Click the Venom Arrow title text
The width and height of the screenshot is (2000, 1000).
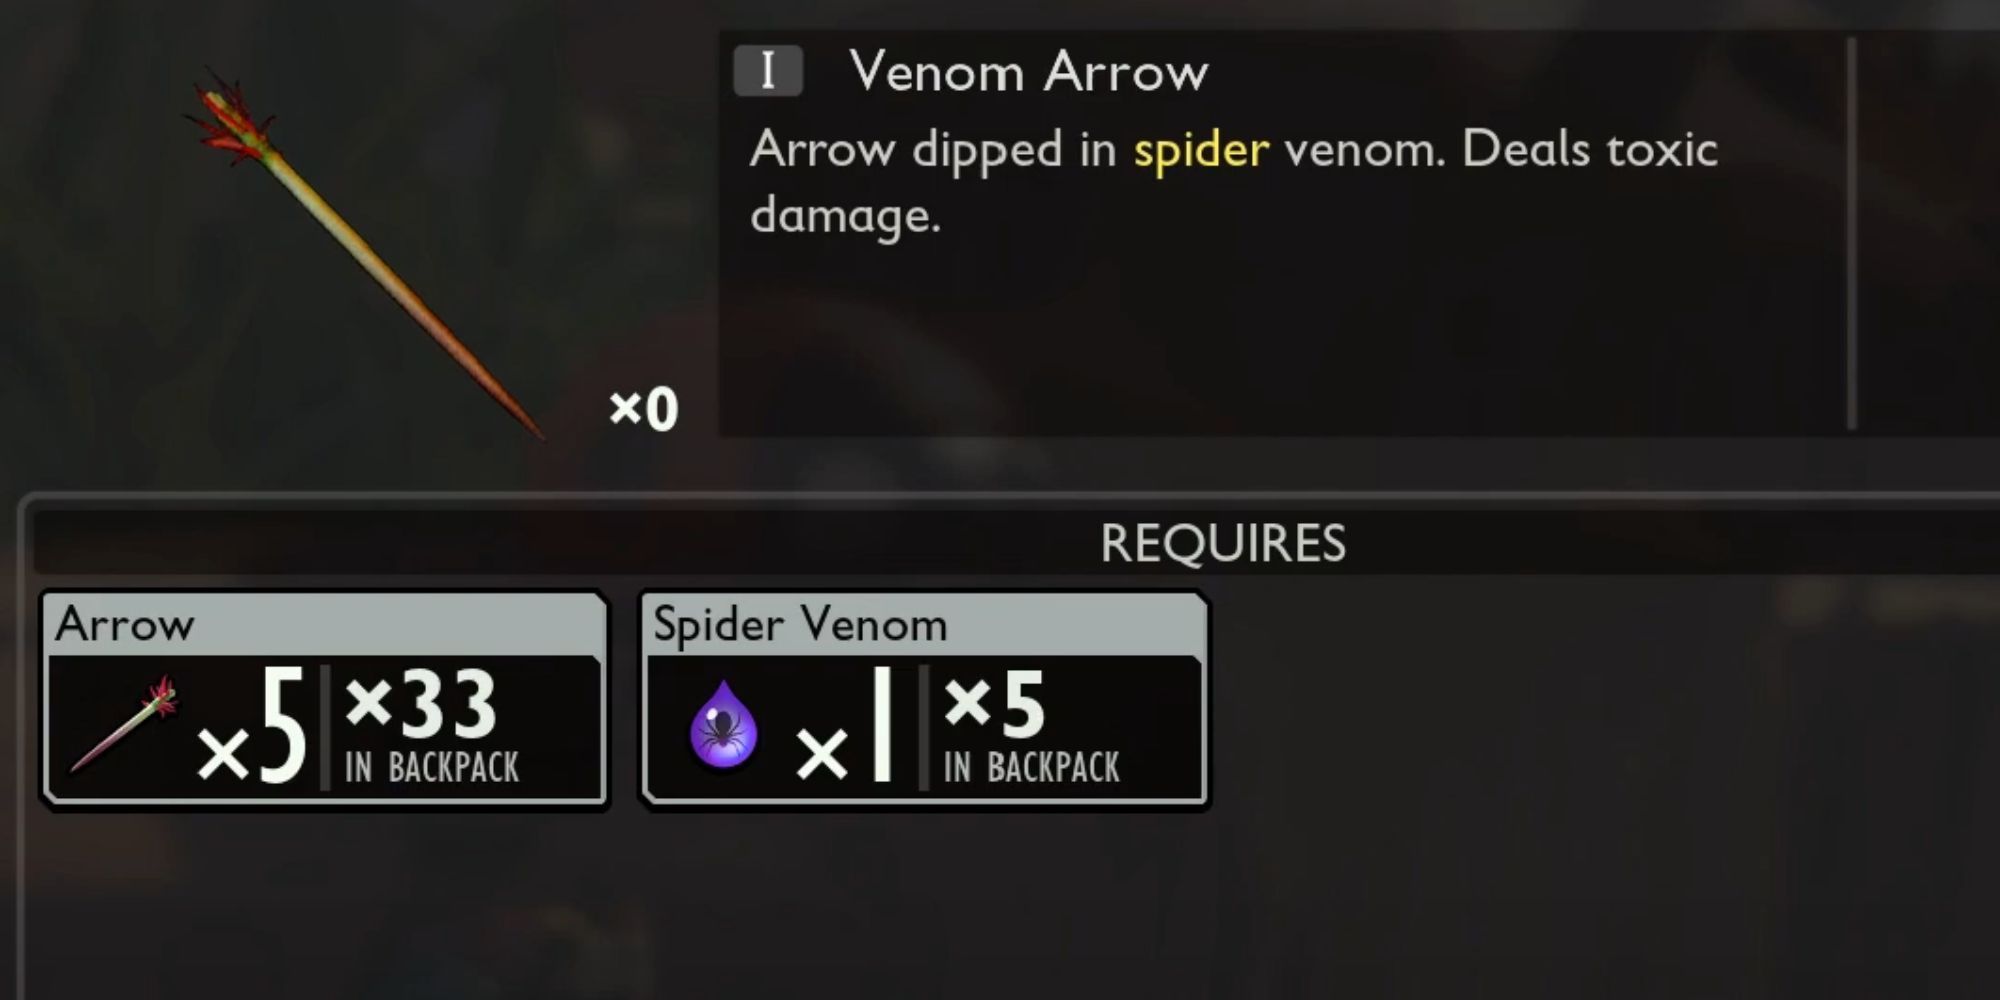(1029, 72)
